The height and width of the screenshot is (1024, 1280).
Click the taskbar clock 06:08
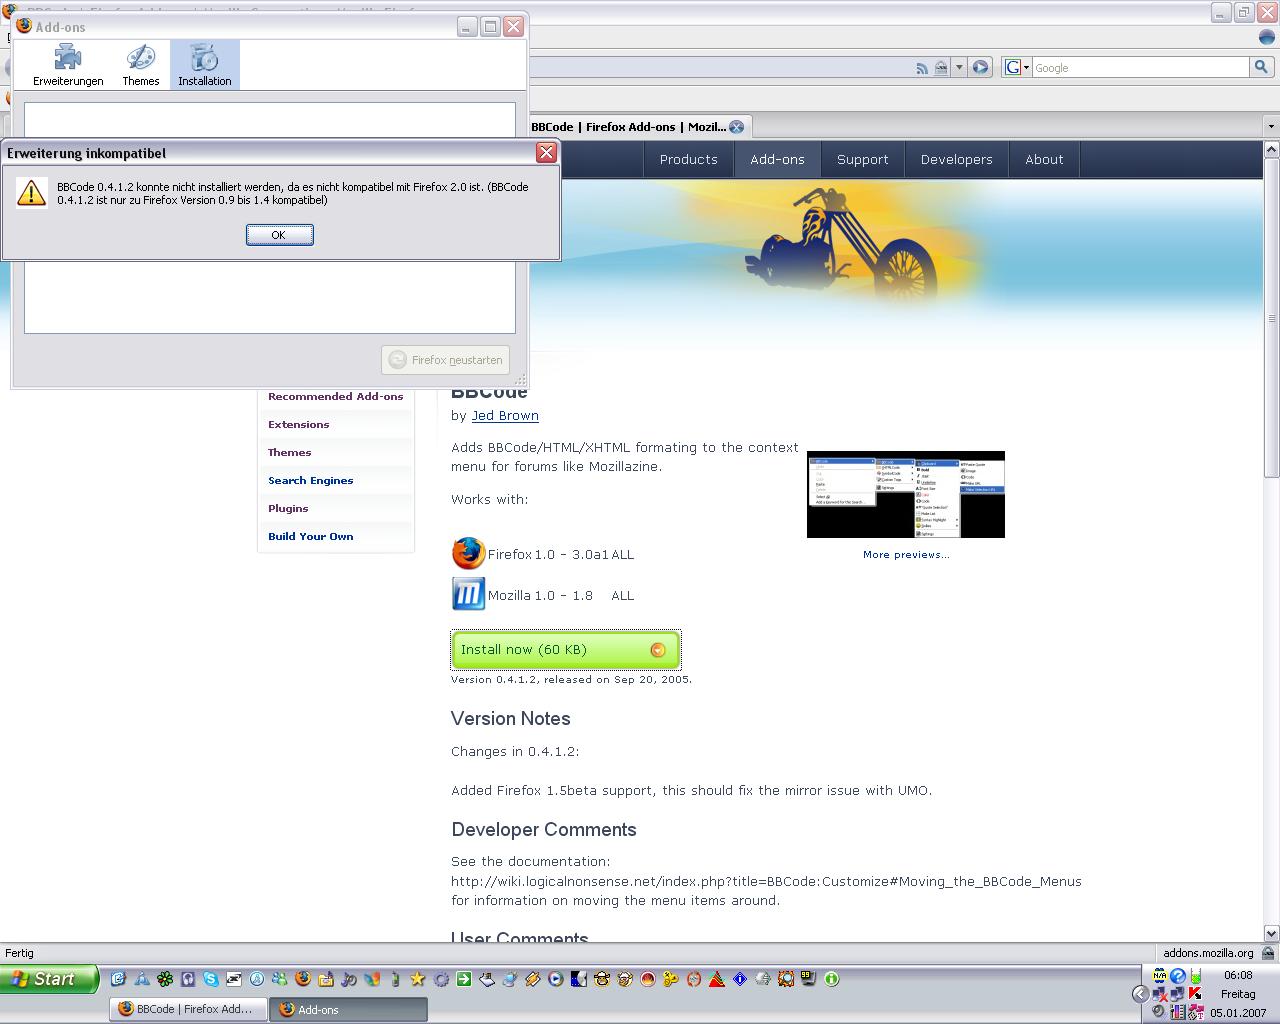tap(1238, 975)
